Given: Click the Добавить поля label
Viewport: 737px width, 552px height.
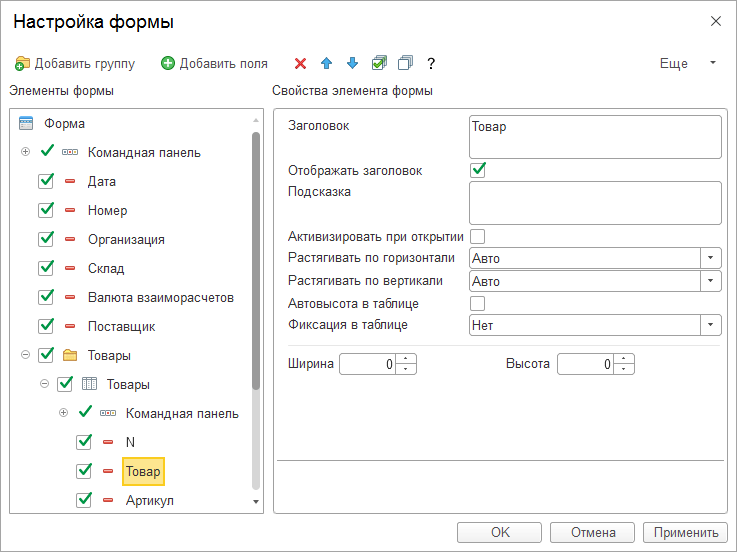Looking at the screenshot, I should (x=223, y=63).
